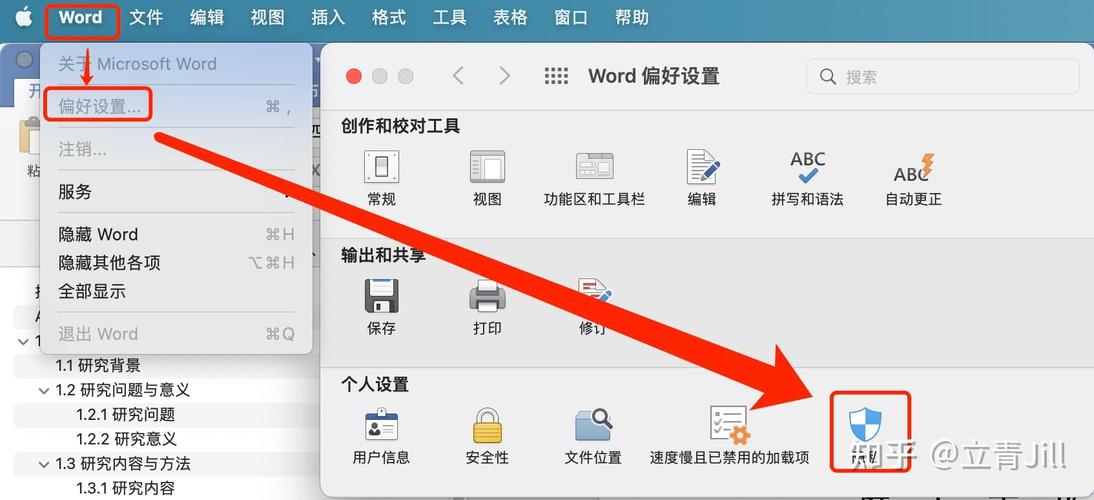Open the Word menu in menu bar
Viewport: 1094px width, 500px height.
click(81, 18)
